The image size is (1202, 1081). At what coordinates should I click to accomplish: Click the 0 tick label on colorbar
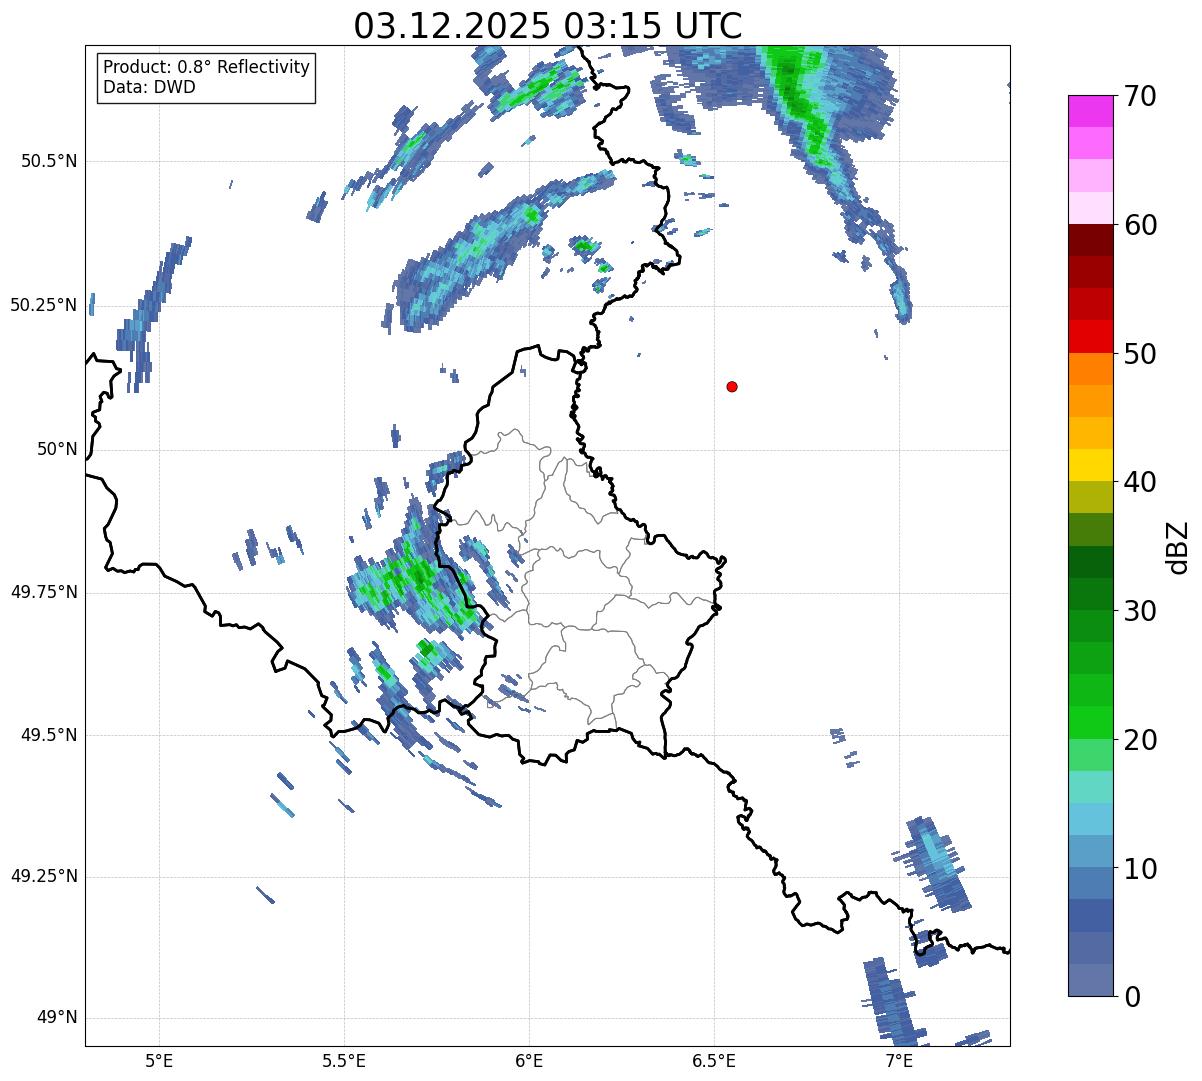(x=1131, y=996)
